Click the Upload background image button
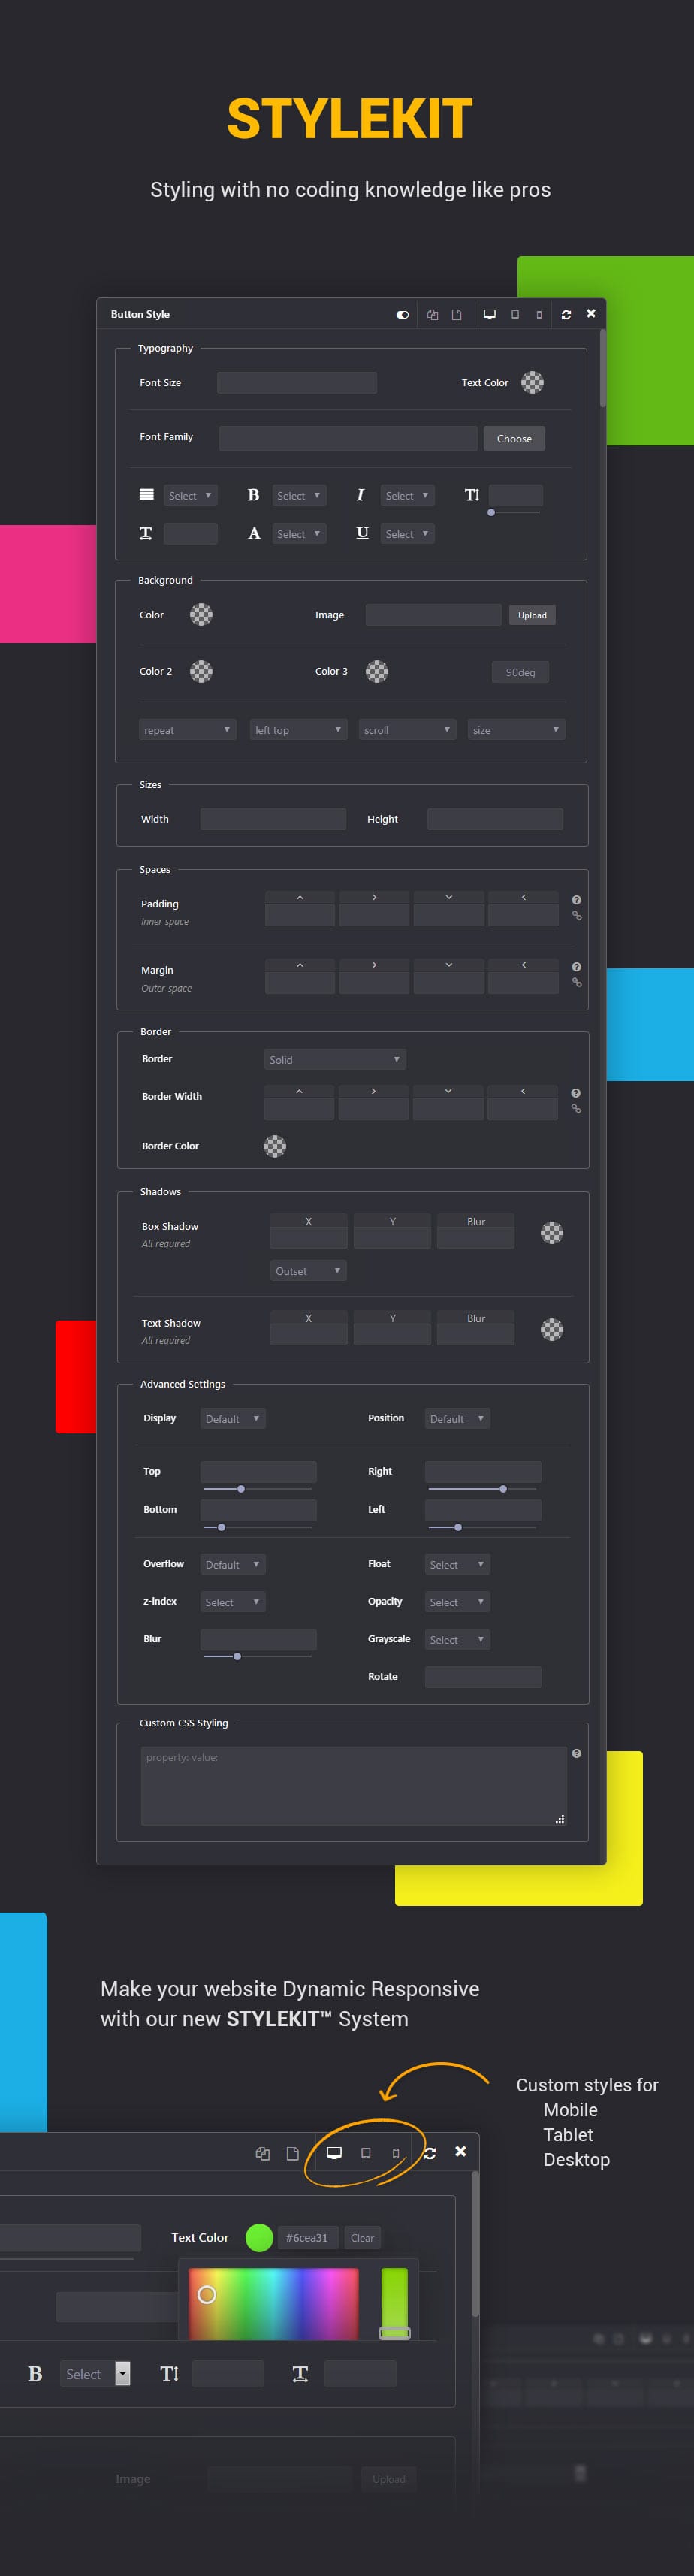This screenshot has width=694, height=2576. pos(532,615)
